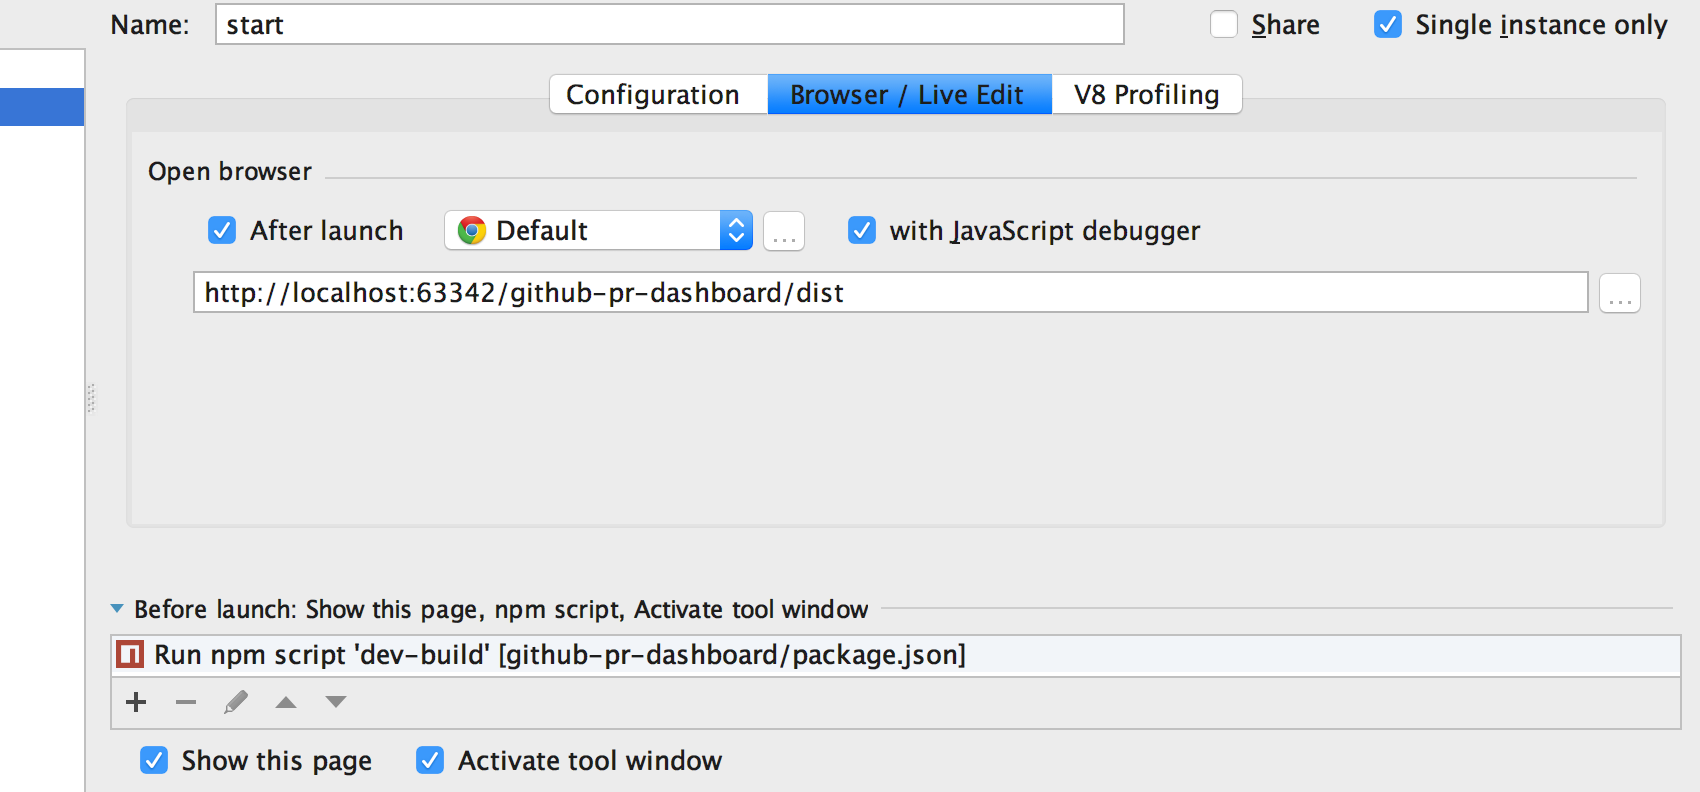Open the V8 Profiling tab
Viewport: 1700px width, 792px height.
1146,95
